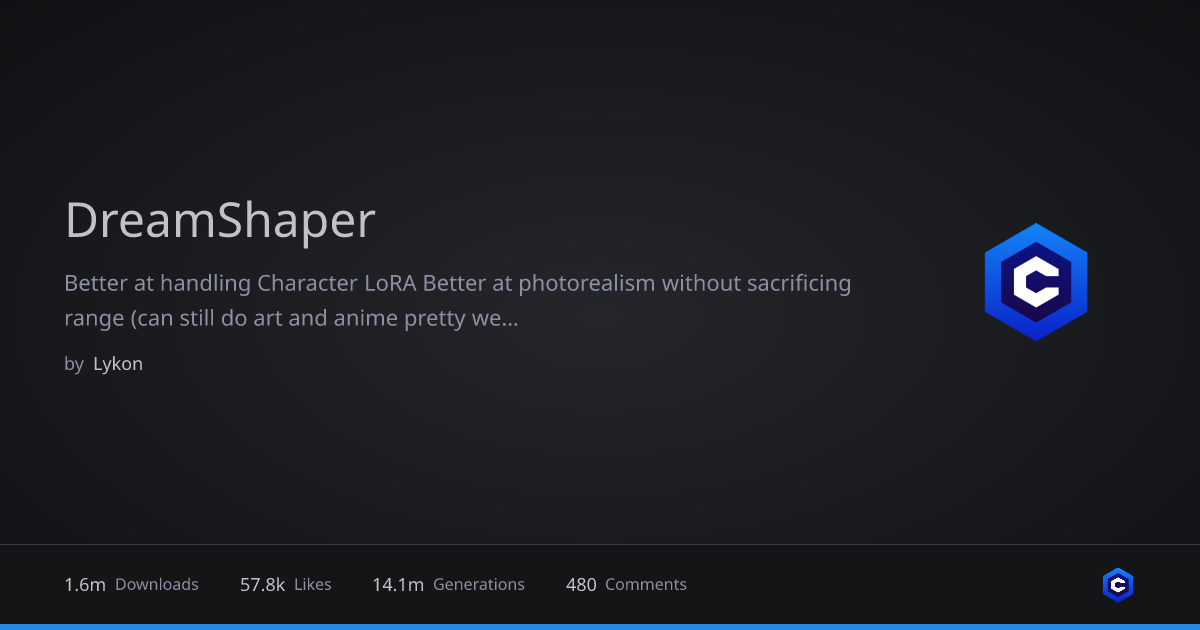Select the Generations label
The width and height of the screenshot is (1200, 630).
tap(479, 585)
